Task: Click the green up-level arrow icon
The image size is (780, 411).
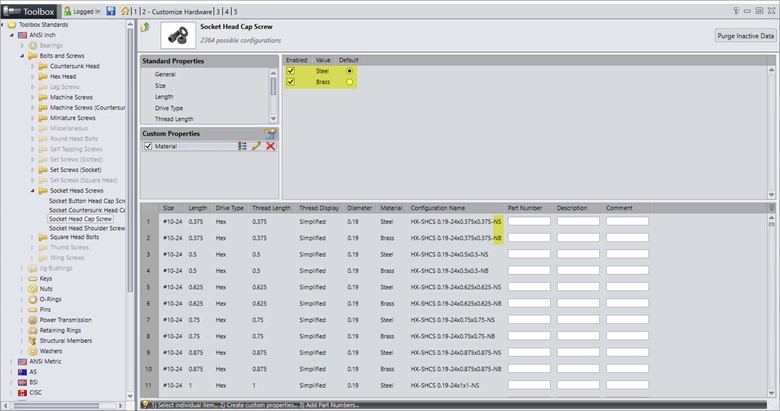Action: [146, 27]
